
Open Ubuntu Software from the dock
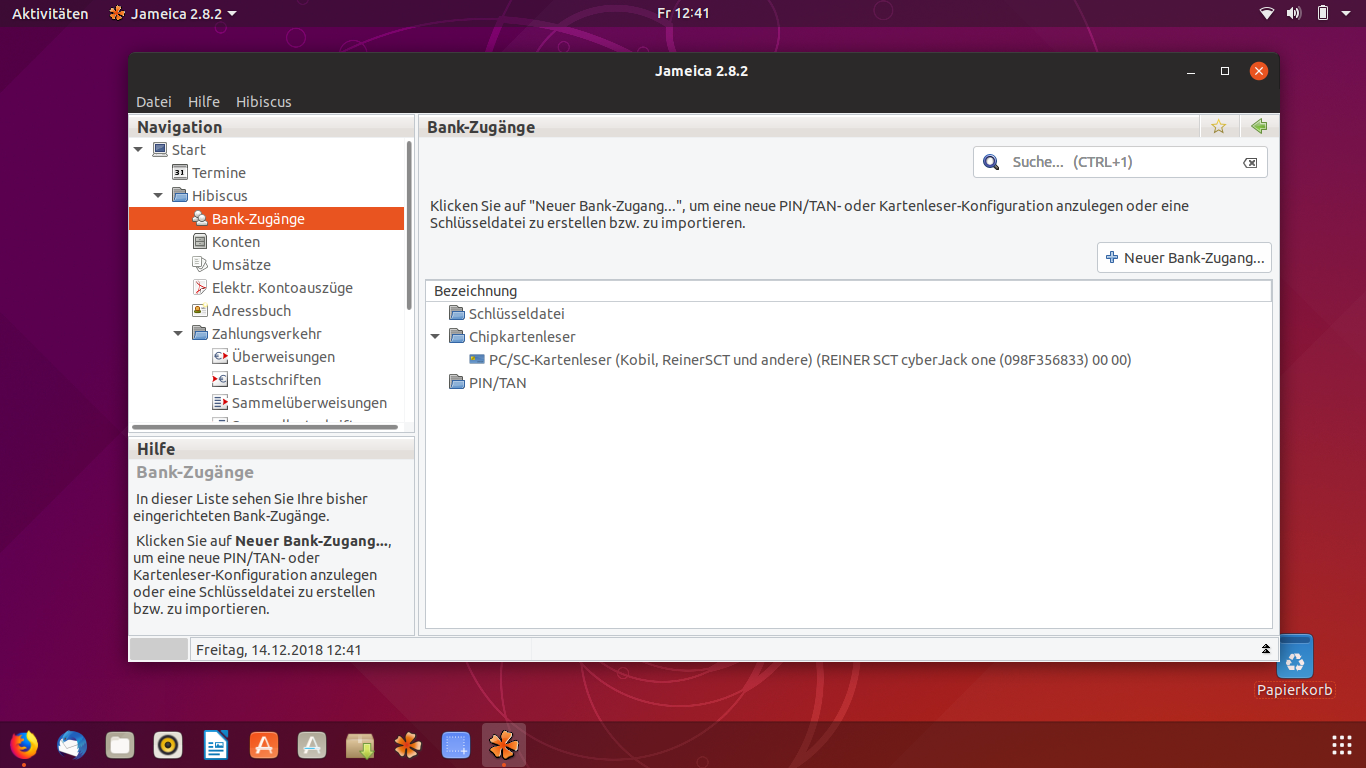[x=264, y=745]
